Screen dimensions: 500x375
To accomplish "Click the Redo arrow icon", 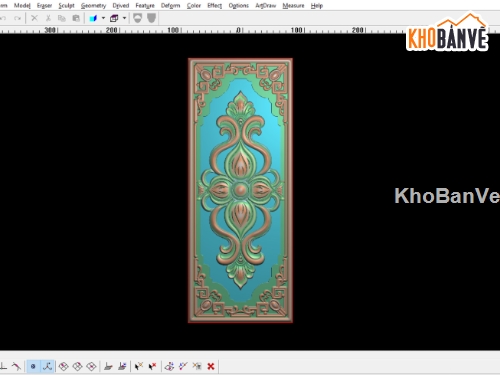I will coord(17,18).
